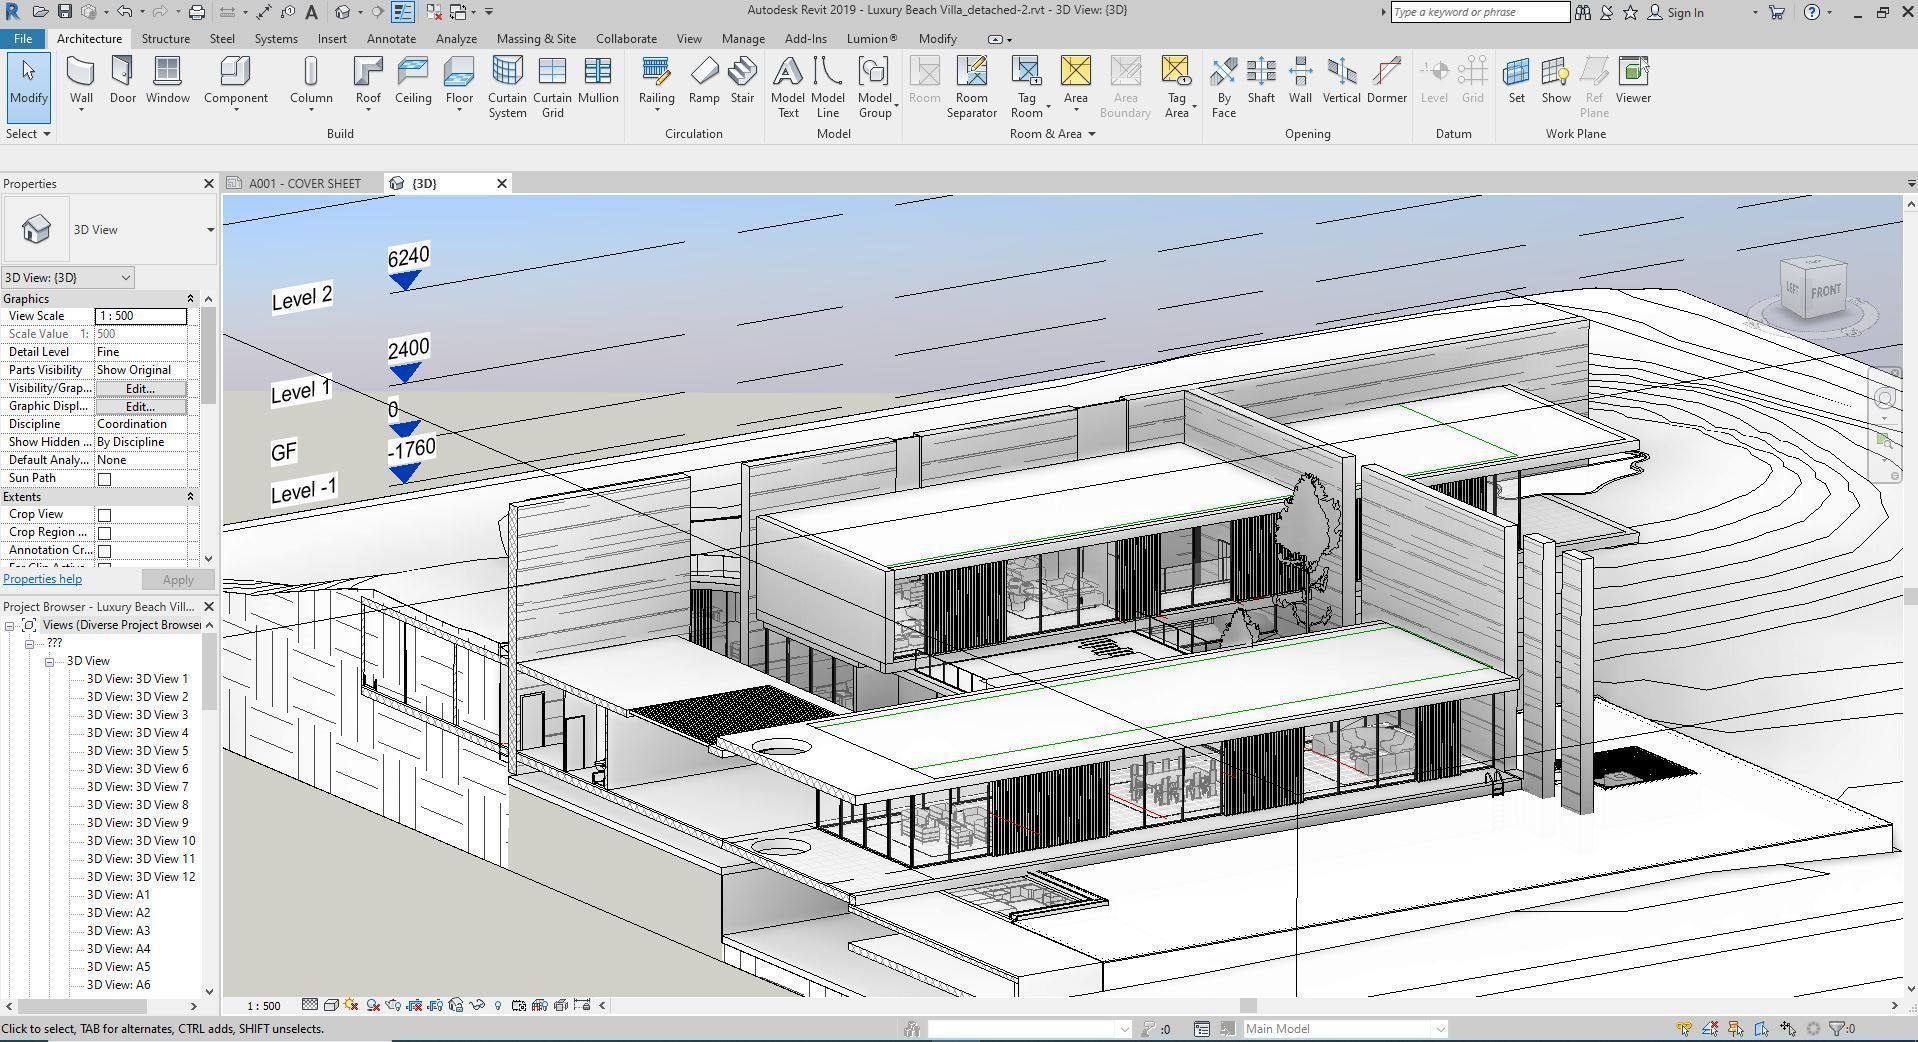Click the View Scale 1 : 500 input field
1918x1042 pixels.
coord(141,317)
